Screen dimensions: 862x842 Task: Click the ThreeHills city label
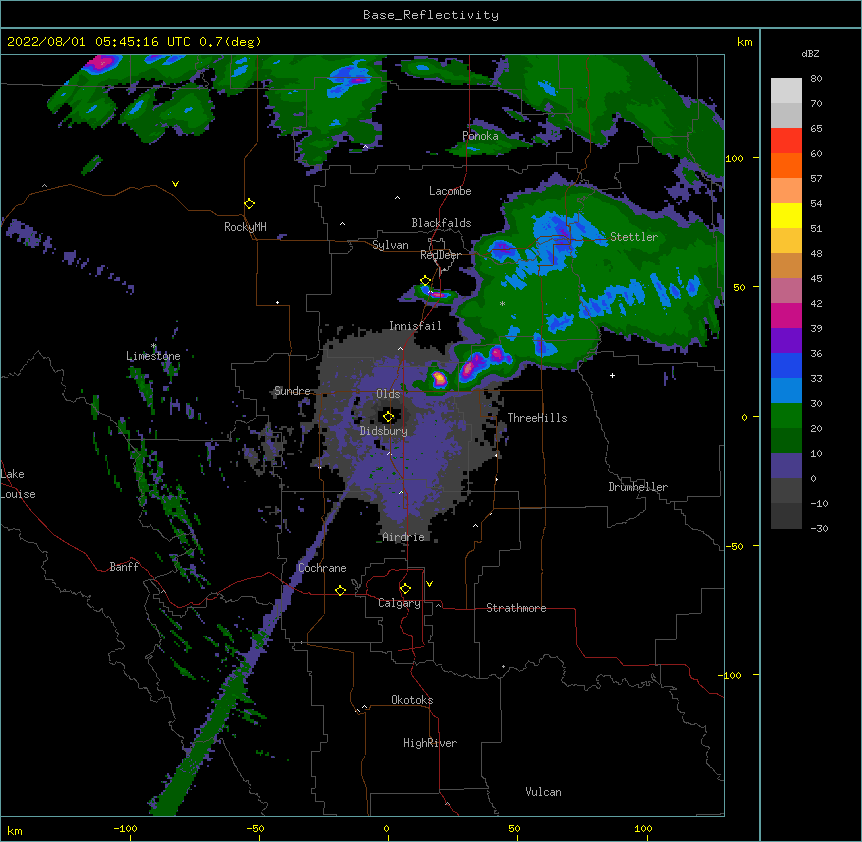tap(537, 418)
